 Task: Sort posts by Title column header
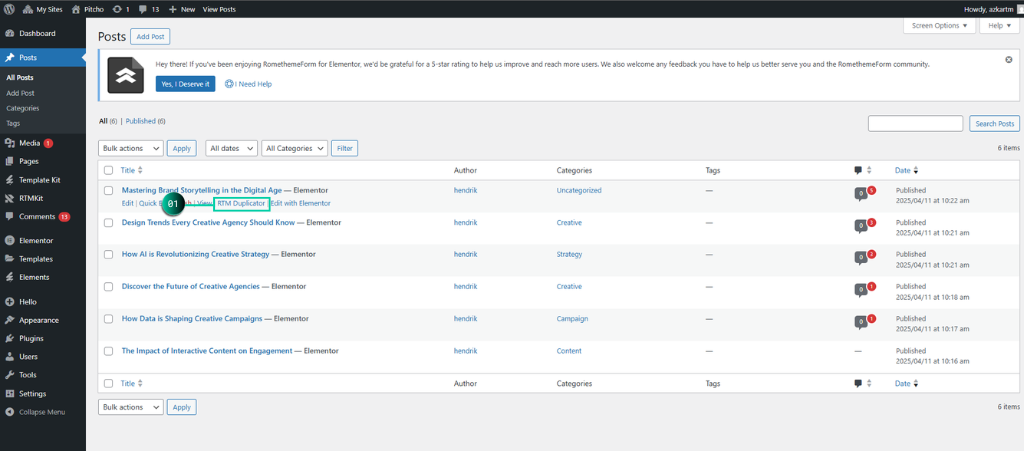[x=132, y=170]
